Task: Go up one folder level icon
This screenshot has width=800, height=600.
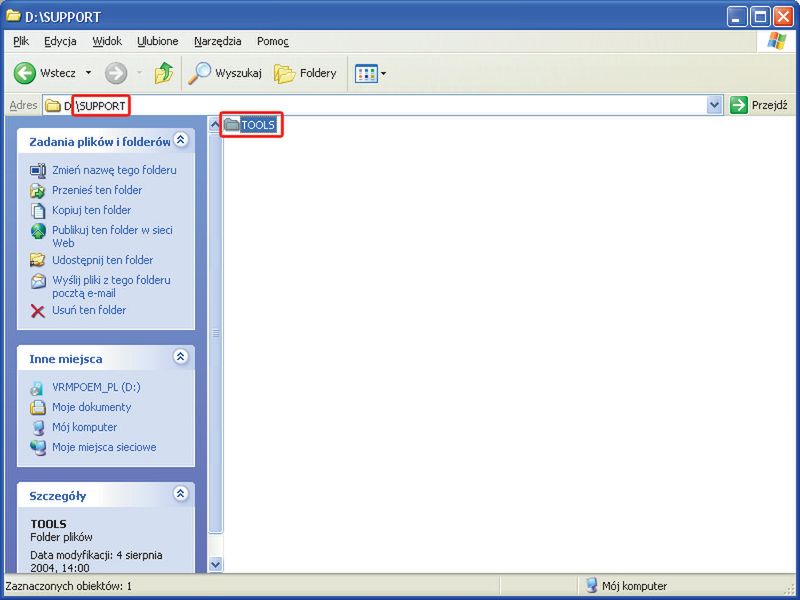Action: point(164,73)
